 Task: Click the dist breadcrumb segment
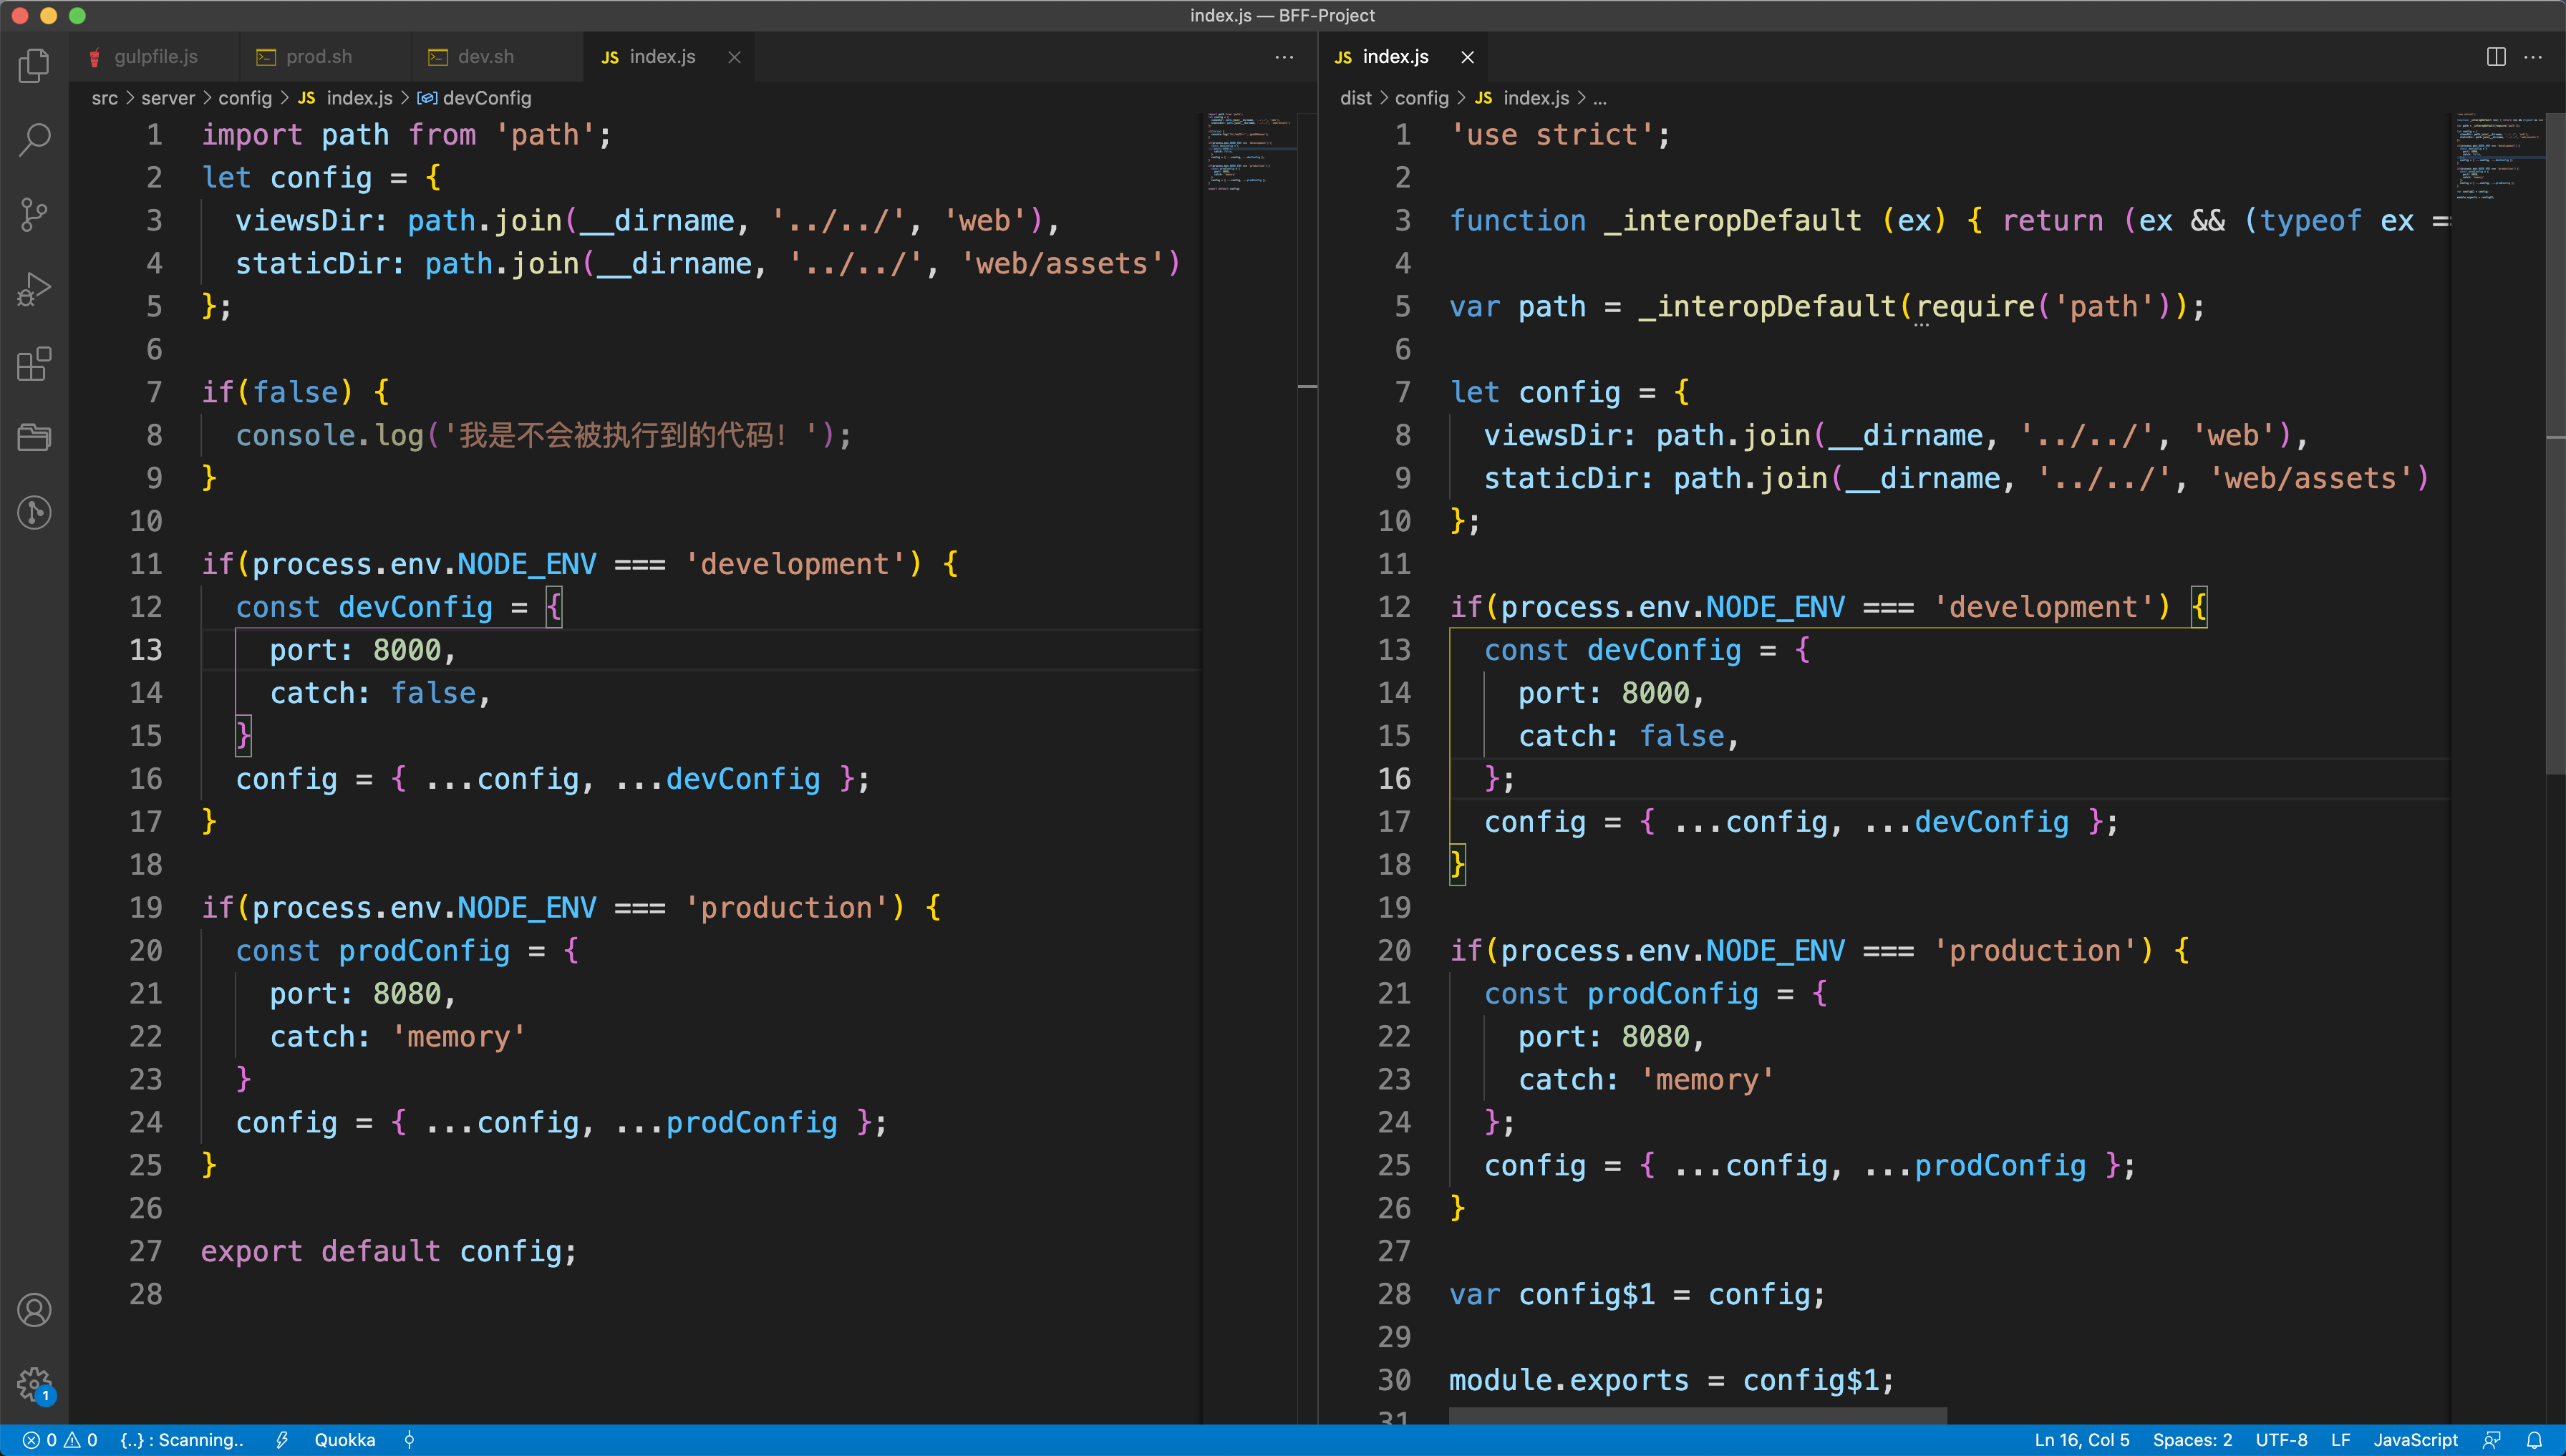pos(1355,98)
